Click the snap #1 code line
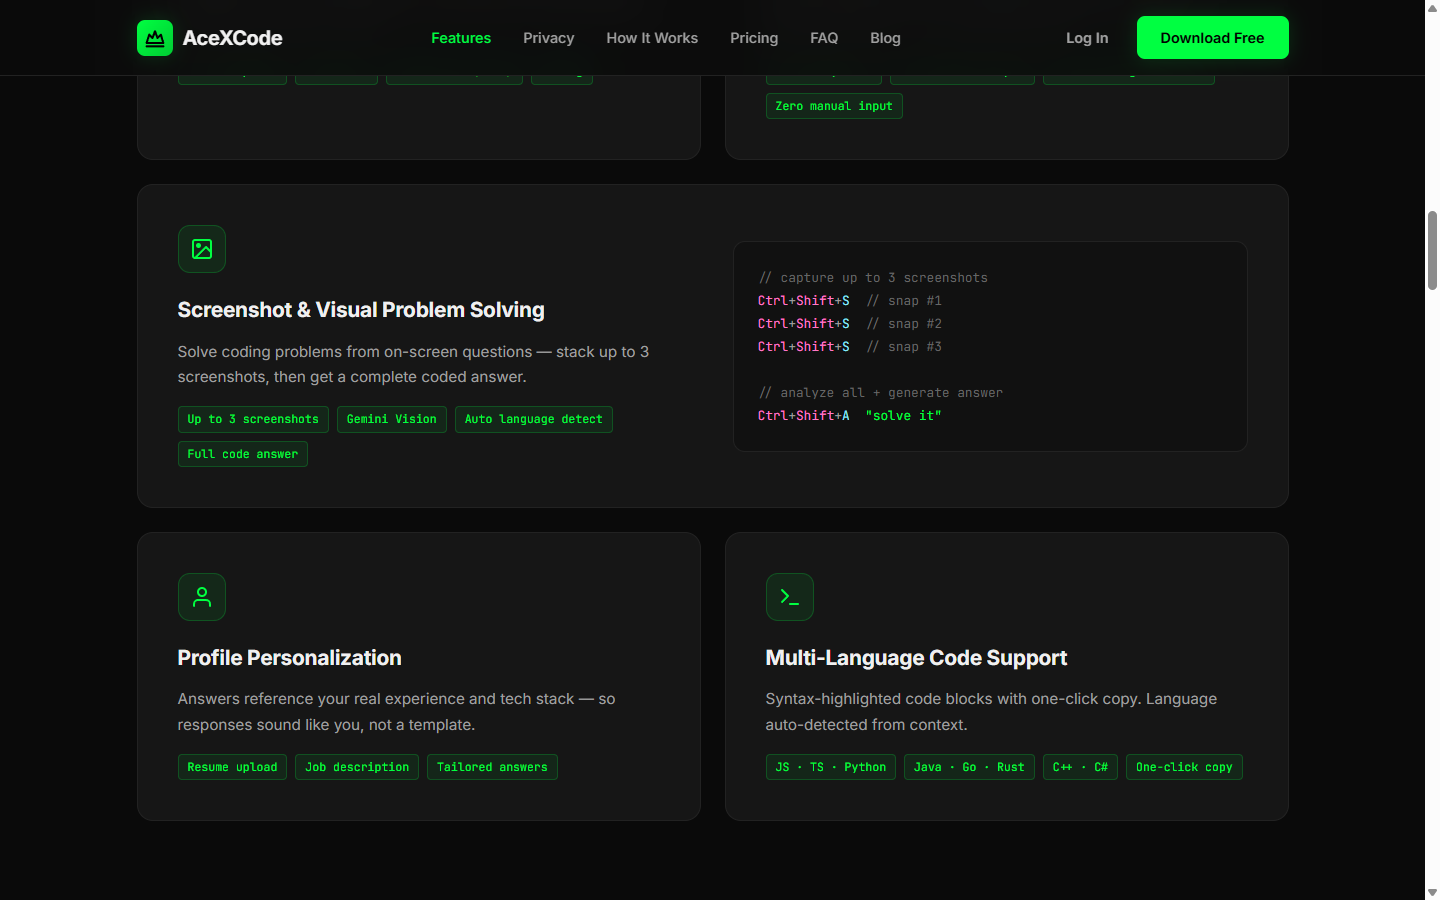This screenshot has height=900, width=1440. [x=850, y=301]
